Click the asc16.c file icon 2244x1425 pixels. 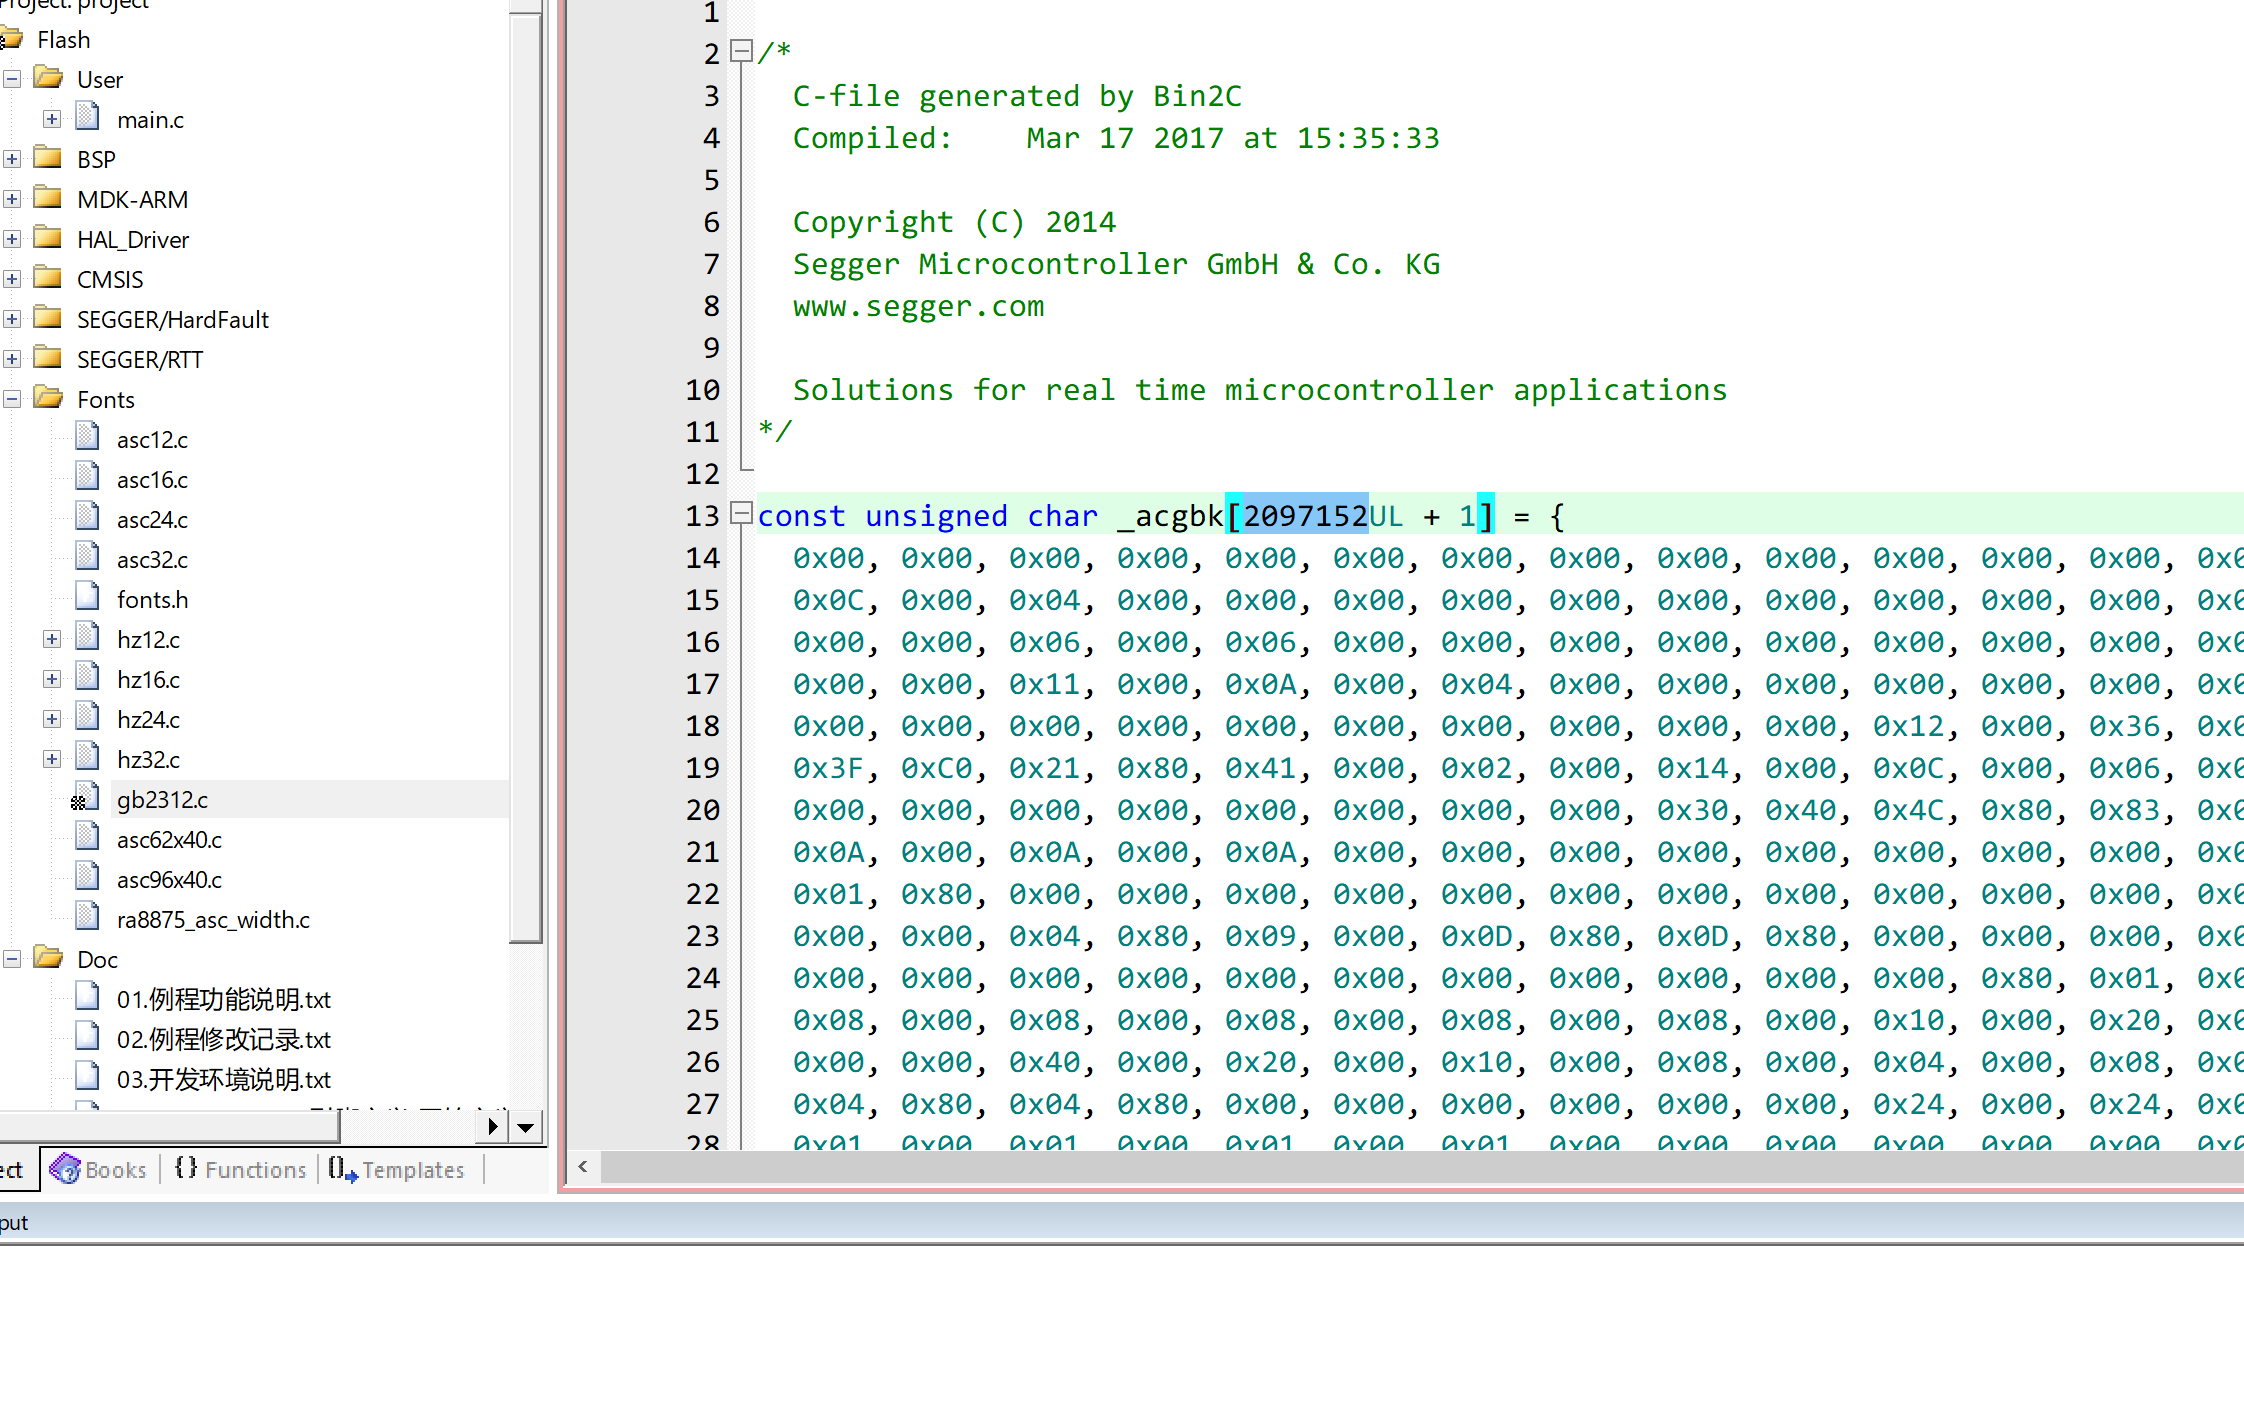pos(88,476)
